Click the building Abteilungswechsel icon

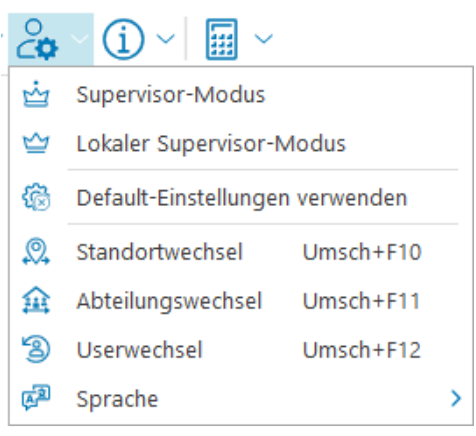click(36, 300)
